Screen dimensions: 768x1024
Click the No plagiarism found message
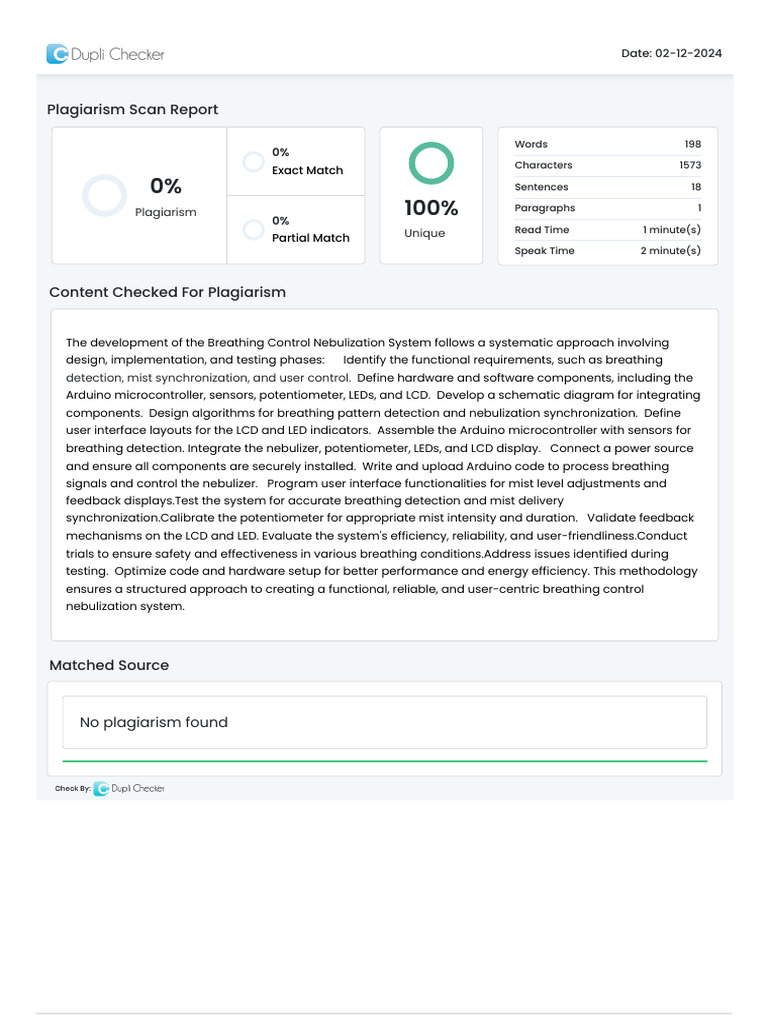154,722
